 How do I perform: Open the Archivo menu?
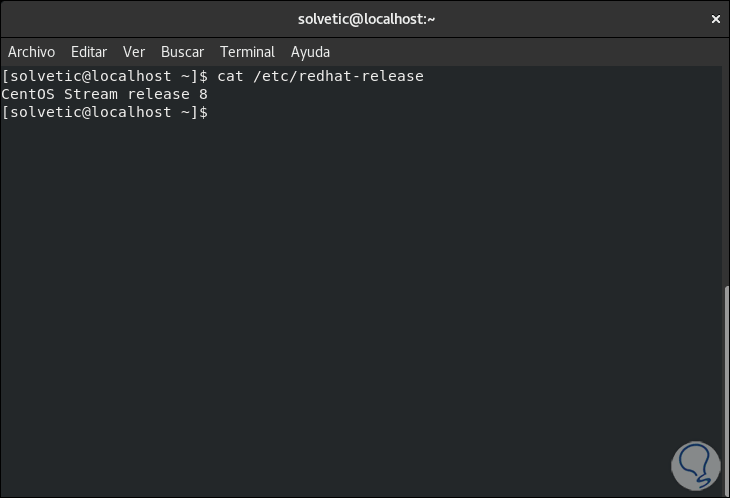pyautogui.click(x=31, y=52)
